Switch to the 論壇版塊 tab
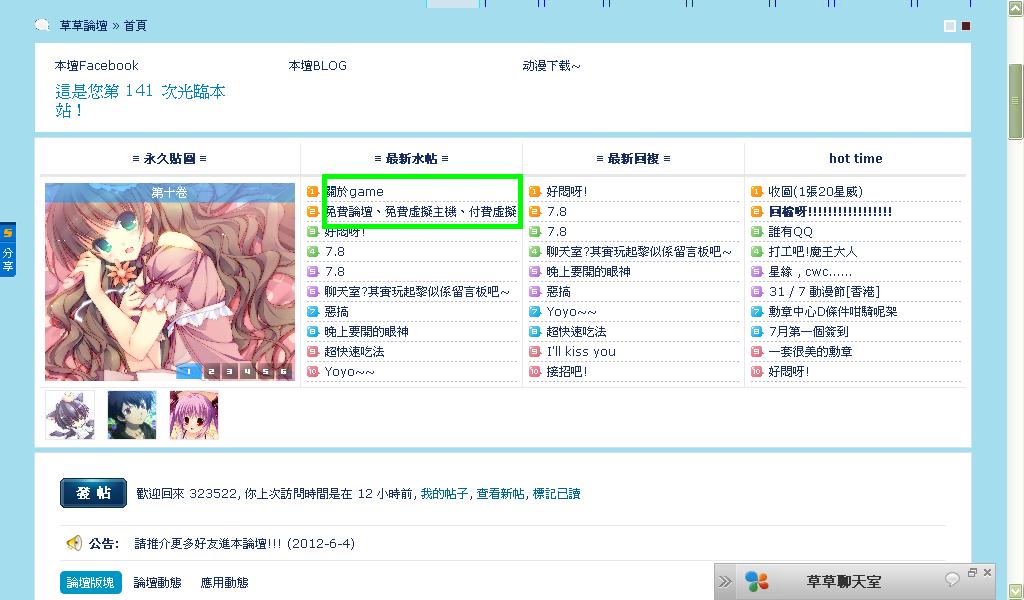Image resolution: width=1024 pixels, height=600 pixels. coord(90,582)
